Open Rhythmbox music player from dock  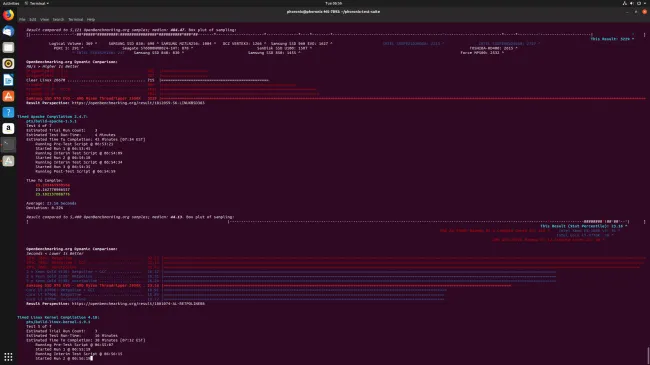[8, 63]
